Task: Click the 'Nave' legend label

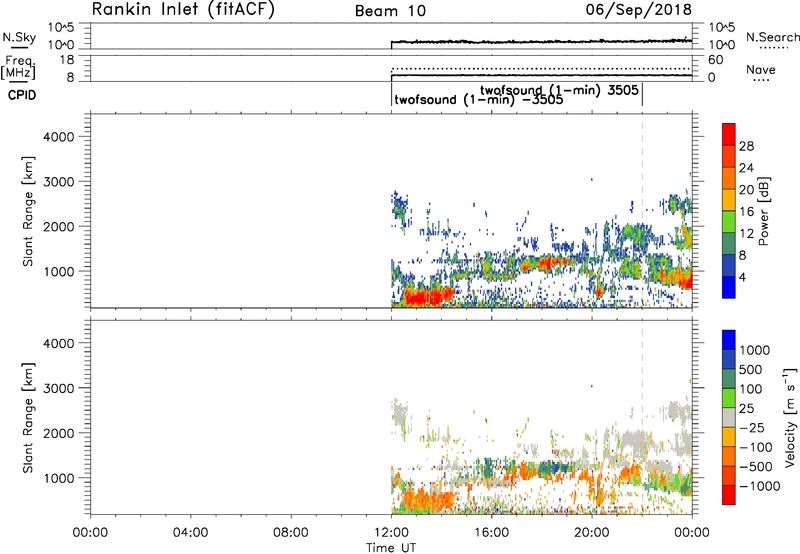Action: click(x=760, y=70)
